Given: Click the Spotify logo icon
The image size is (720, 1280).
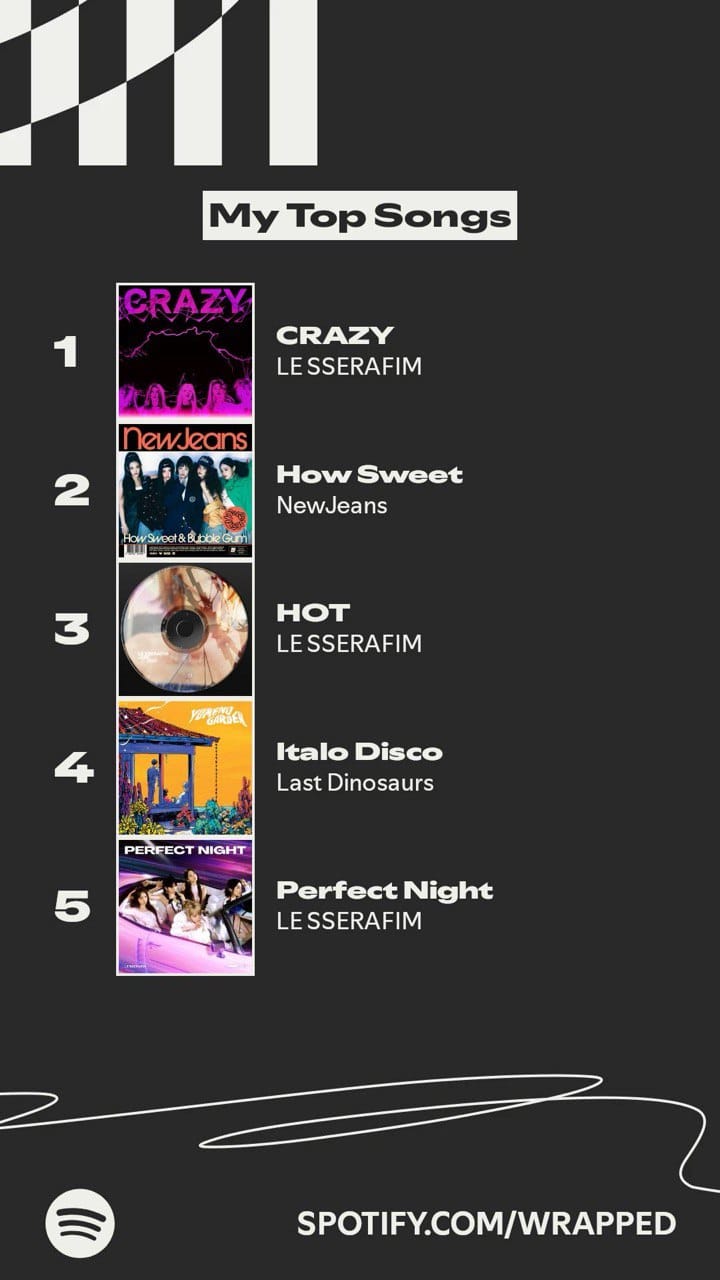Looking at the screenshot, I should pos(80,1222).
